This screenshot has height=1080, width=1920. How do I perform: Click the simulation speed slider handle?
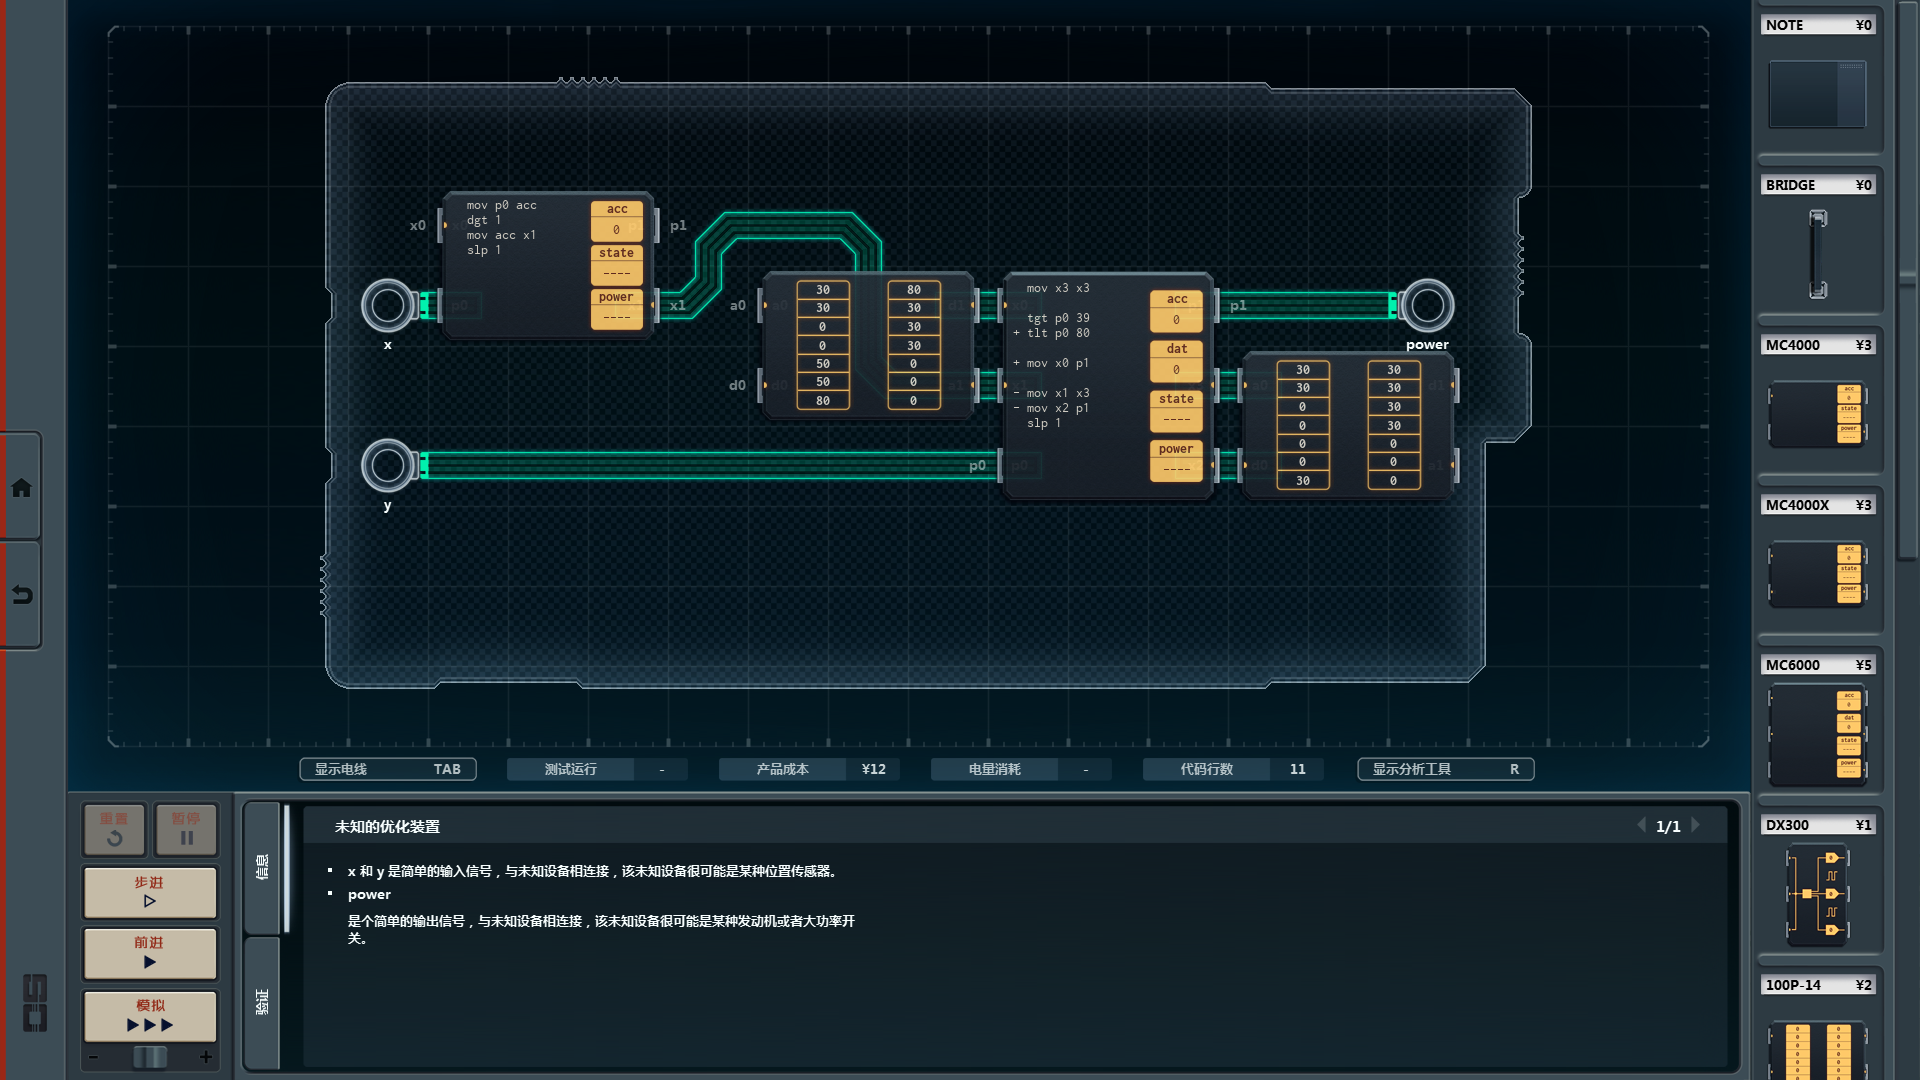(x=150, y=1057)
